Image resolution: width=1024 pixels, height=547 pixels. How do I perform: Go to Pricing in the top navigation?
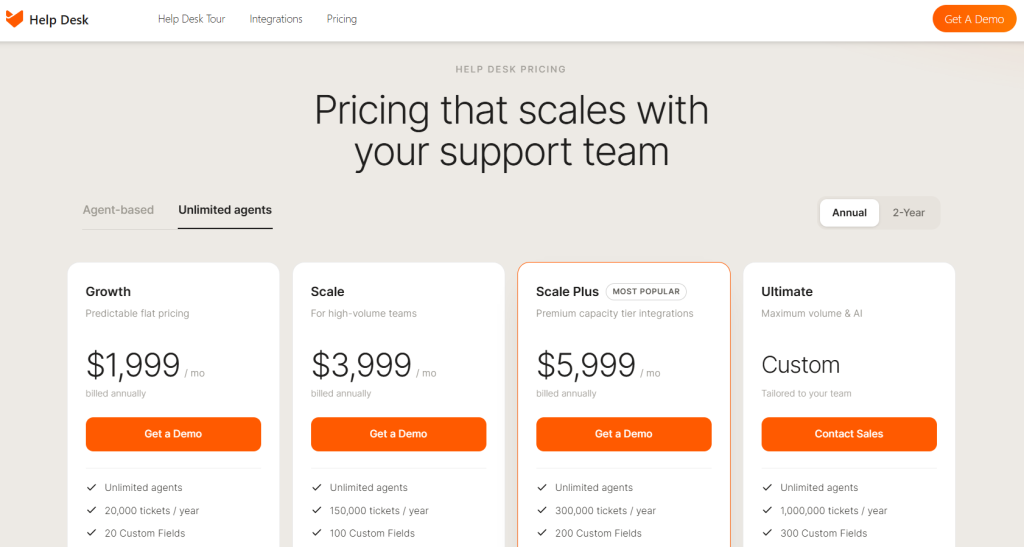[342, 19]
